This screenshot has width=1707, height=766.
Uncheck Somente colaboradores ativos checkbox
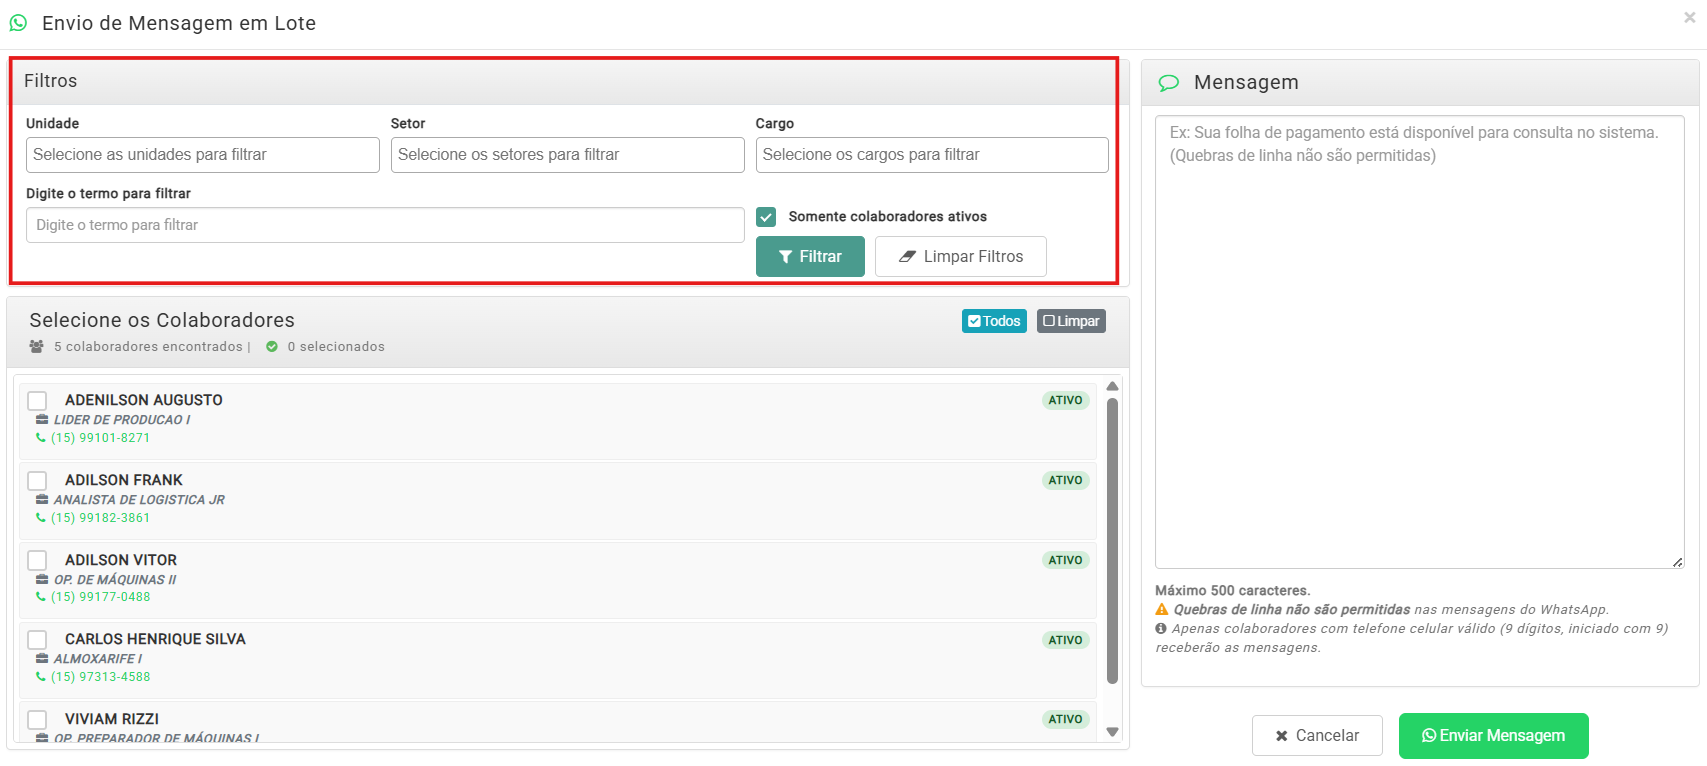tap(766, 217)
